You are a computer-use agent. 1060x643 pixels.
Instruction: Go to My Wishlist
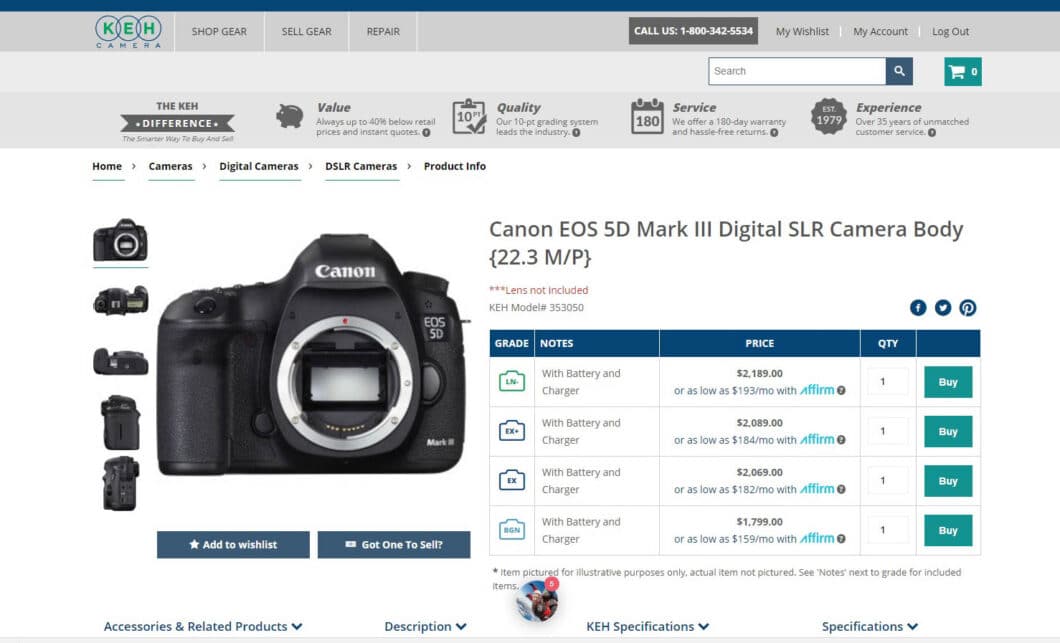tap(802, 32)
